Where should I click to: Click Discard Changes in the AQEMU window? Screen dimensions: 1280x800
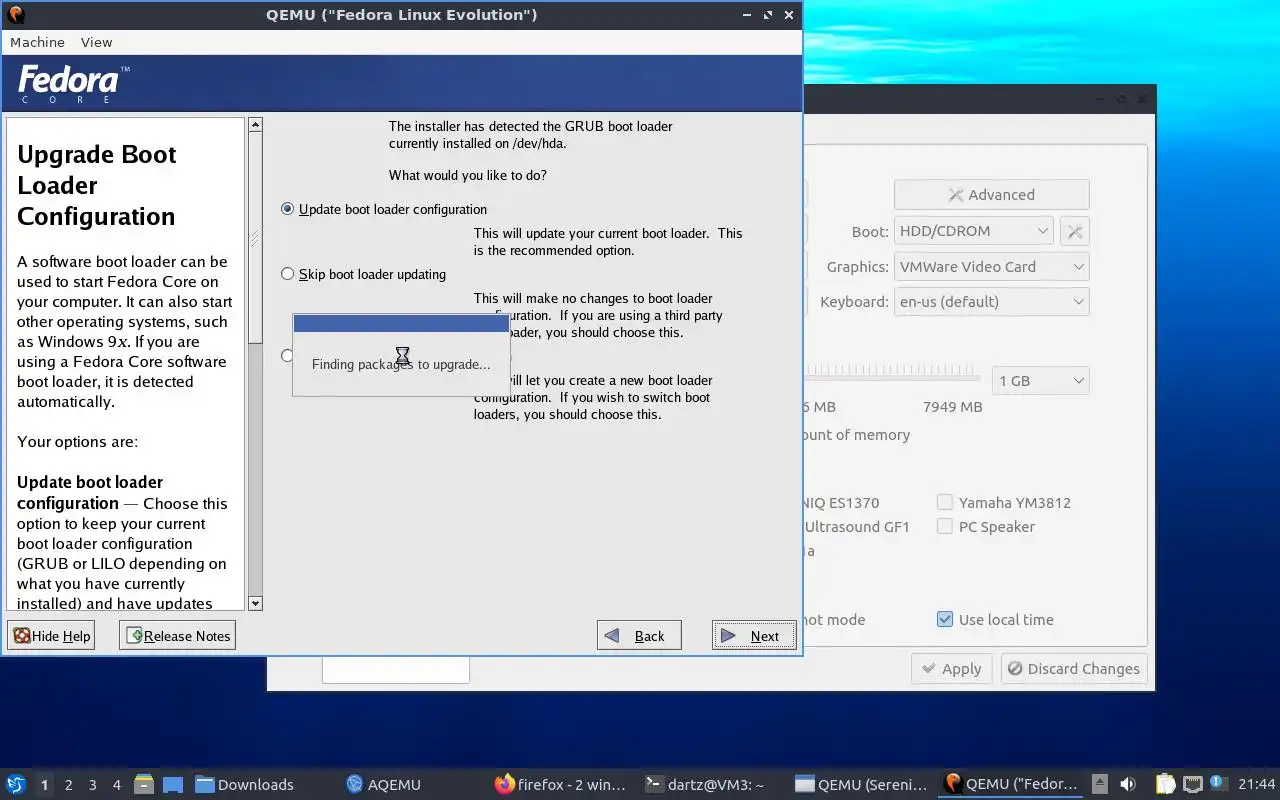coord(1074,669)
